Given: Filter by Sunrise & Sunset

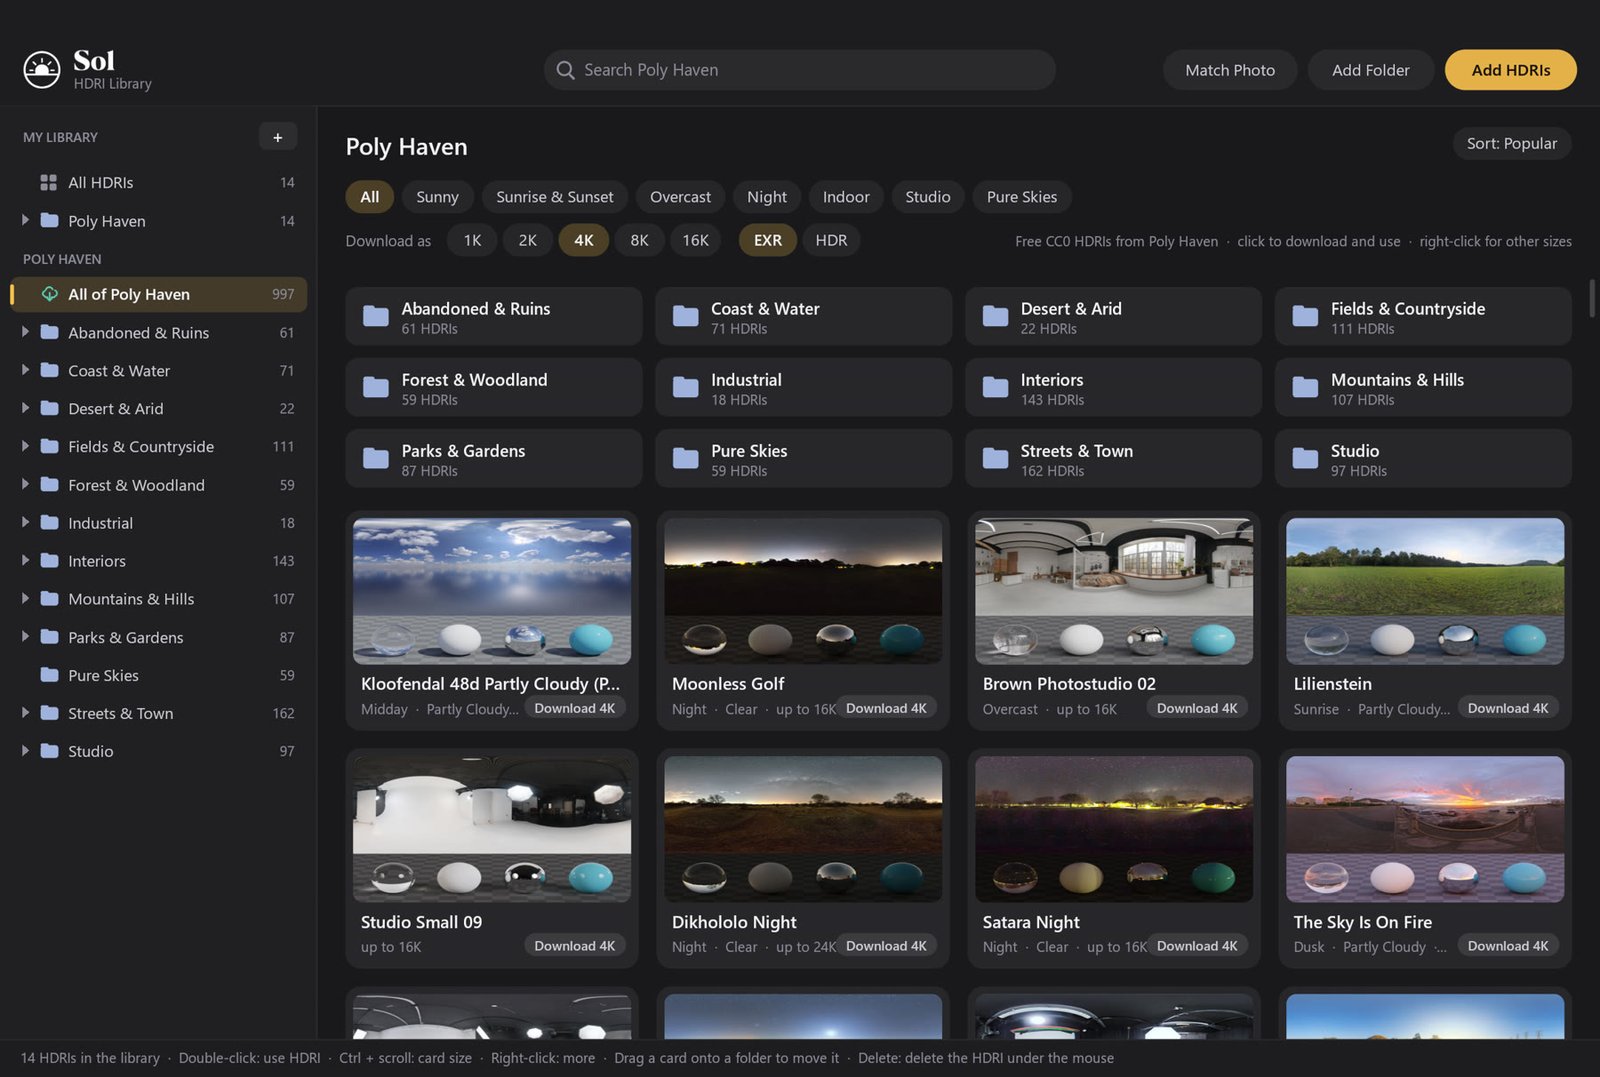Looking at the screenshot, I should (555, 197).
